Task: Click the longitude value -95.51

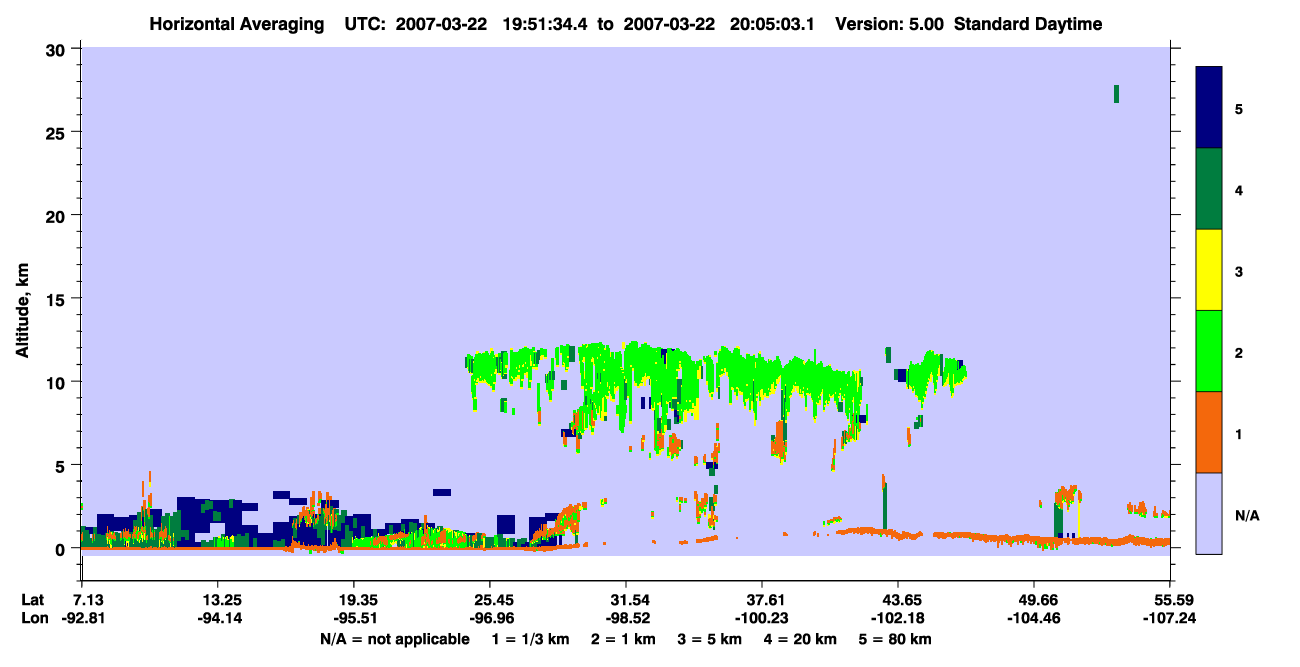Action: click(x=354, y=618)
